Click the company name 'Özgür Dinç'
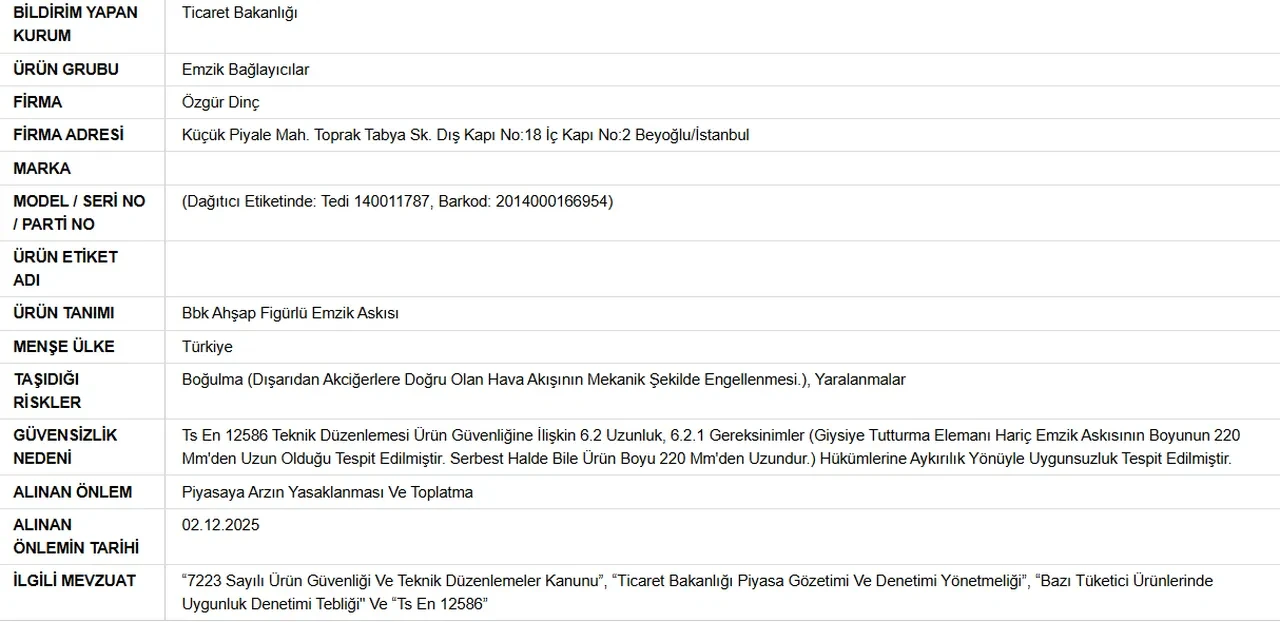Image resolution: width=1280 pixels, height=622 pixels. click(x=221, y=102)
